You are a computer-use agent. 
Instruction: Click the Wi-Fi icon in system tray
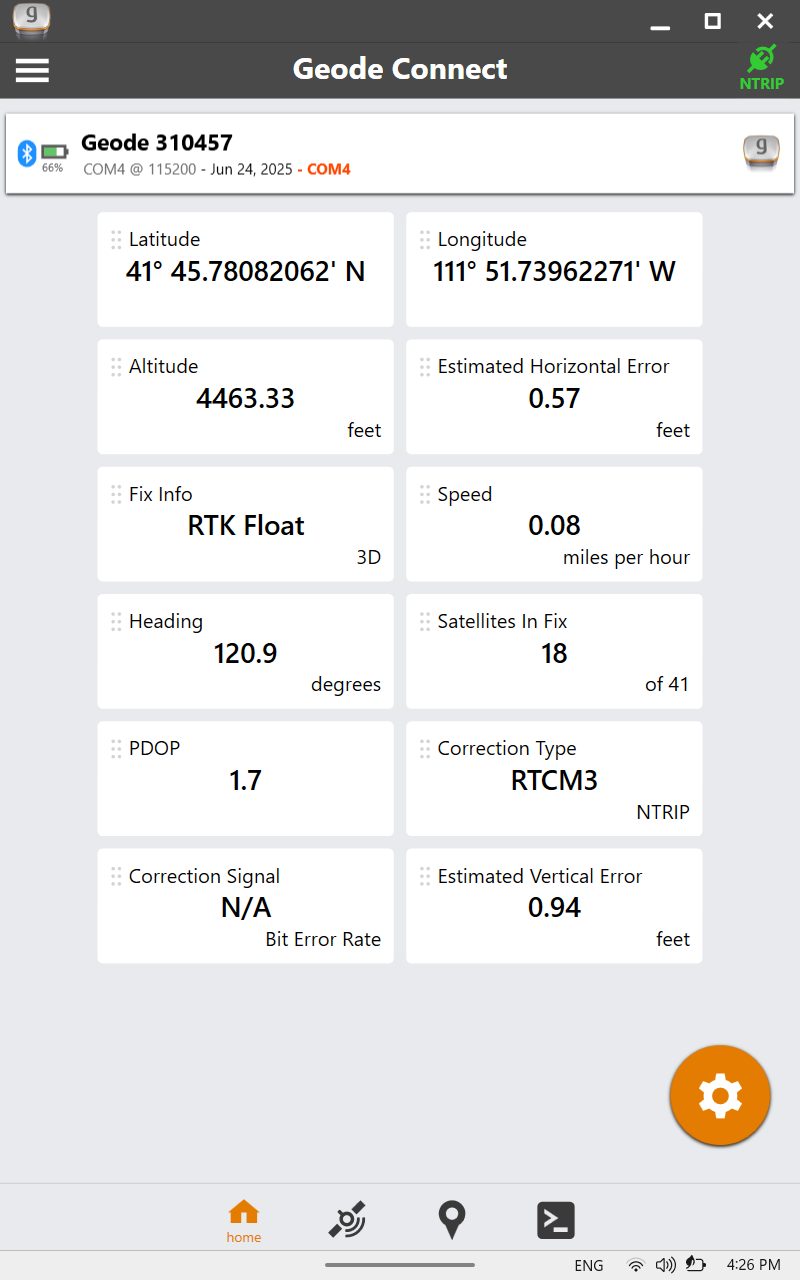tap(636, 1265)
